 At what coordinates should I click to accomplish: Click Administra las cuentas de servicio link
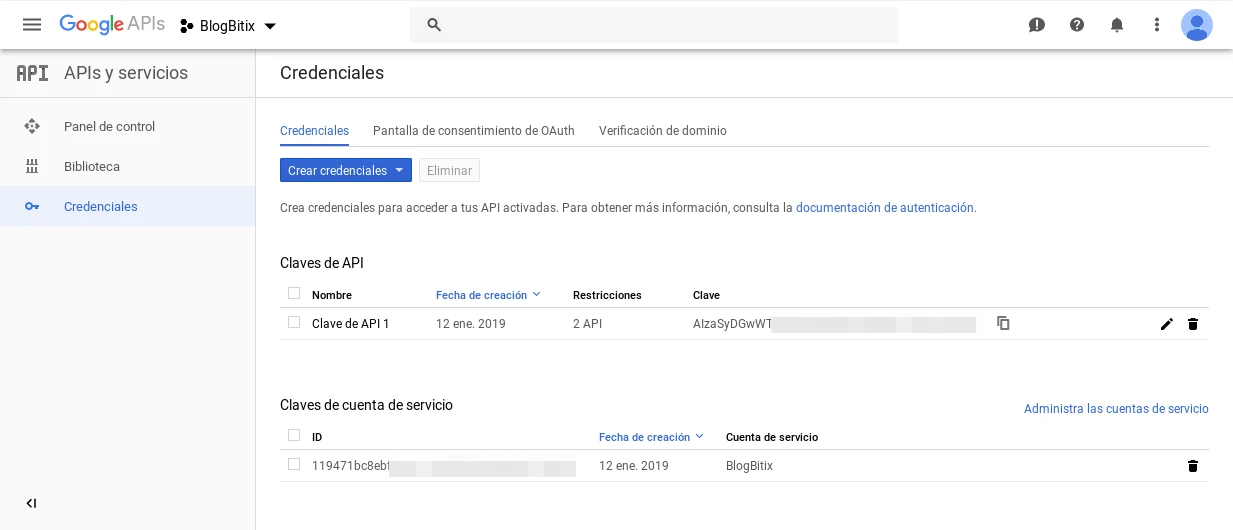[1115, 409]
